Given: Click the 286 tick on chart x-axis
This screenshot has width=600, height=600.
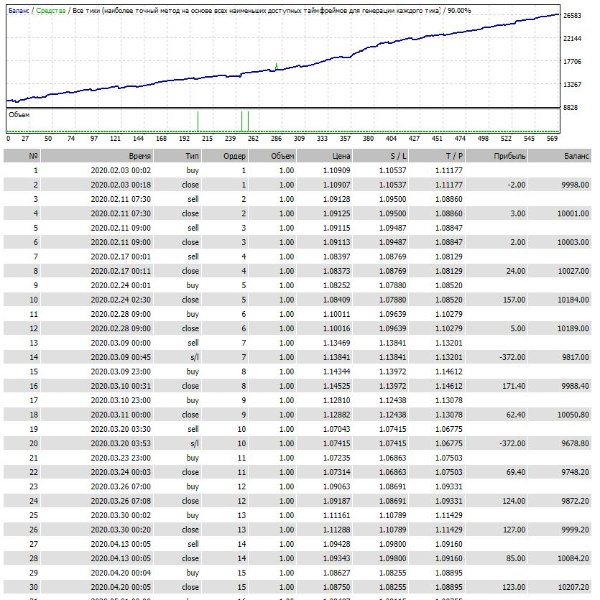Looking at the screenshot, I should [x=276, y=139].
